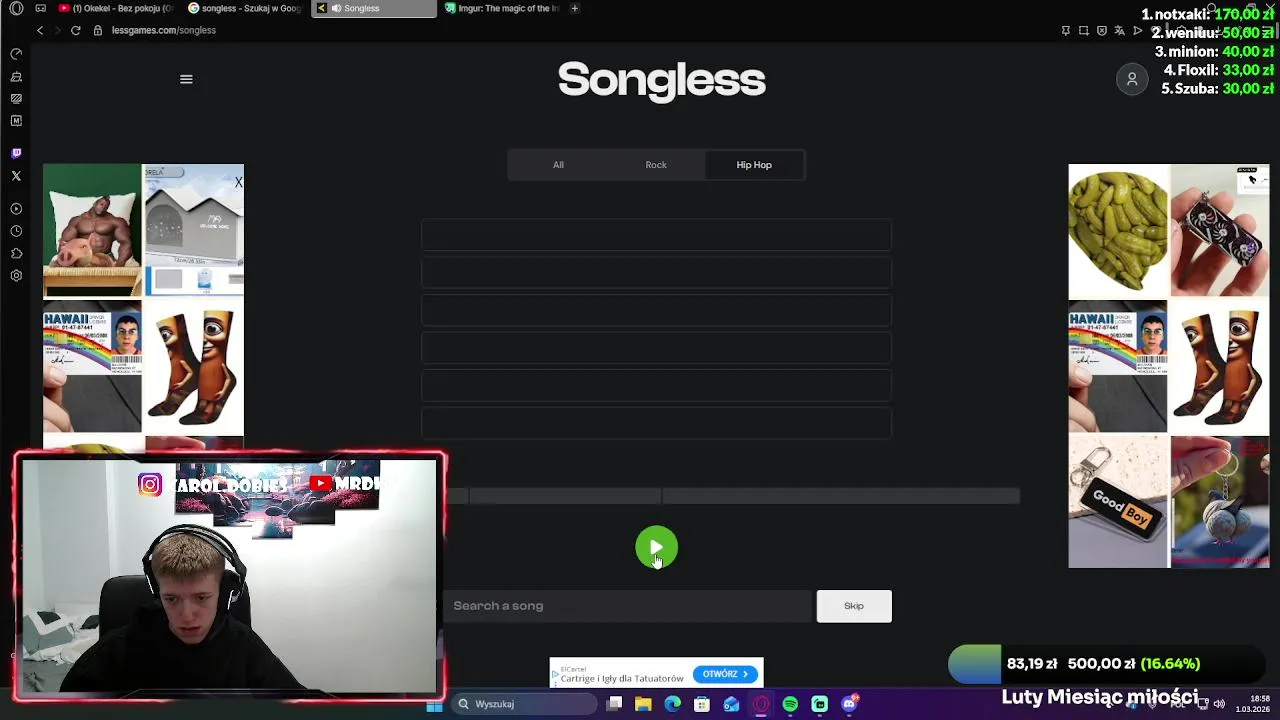Close the left ad with X

tap(238, 182)
